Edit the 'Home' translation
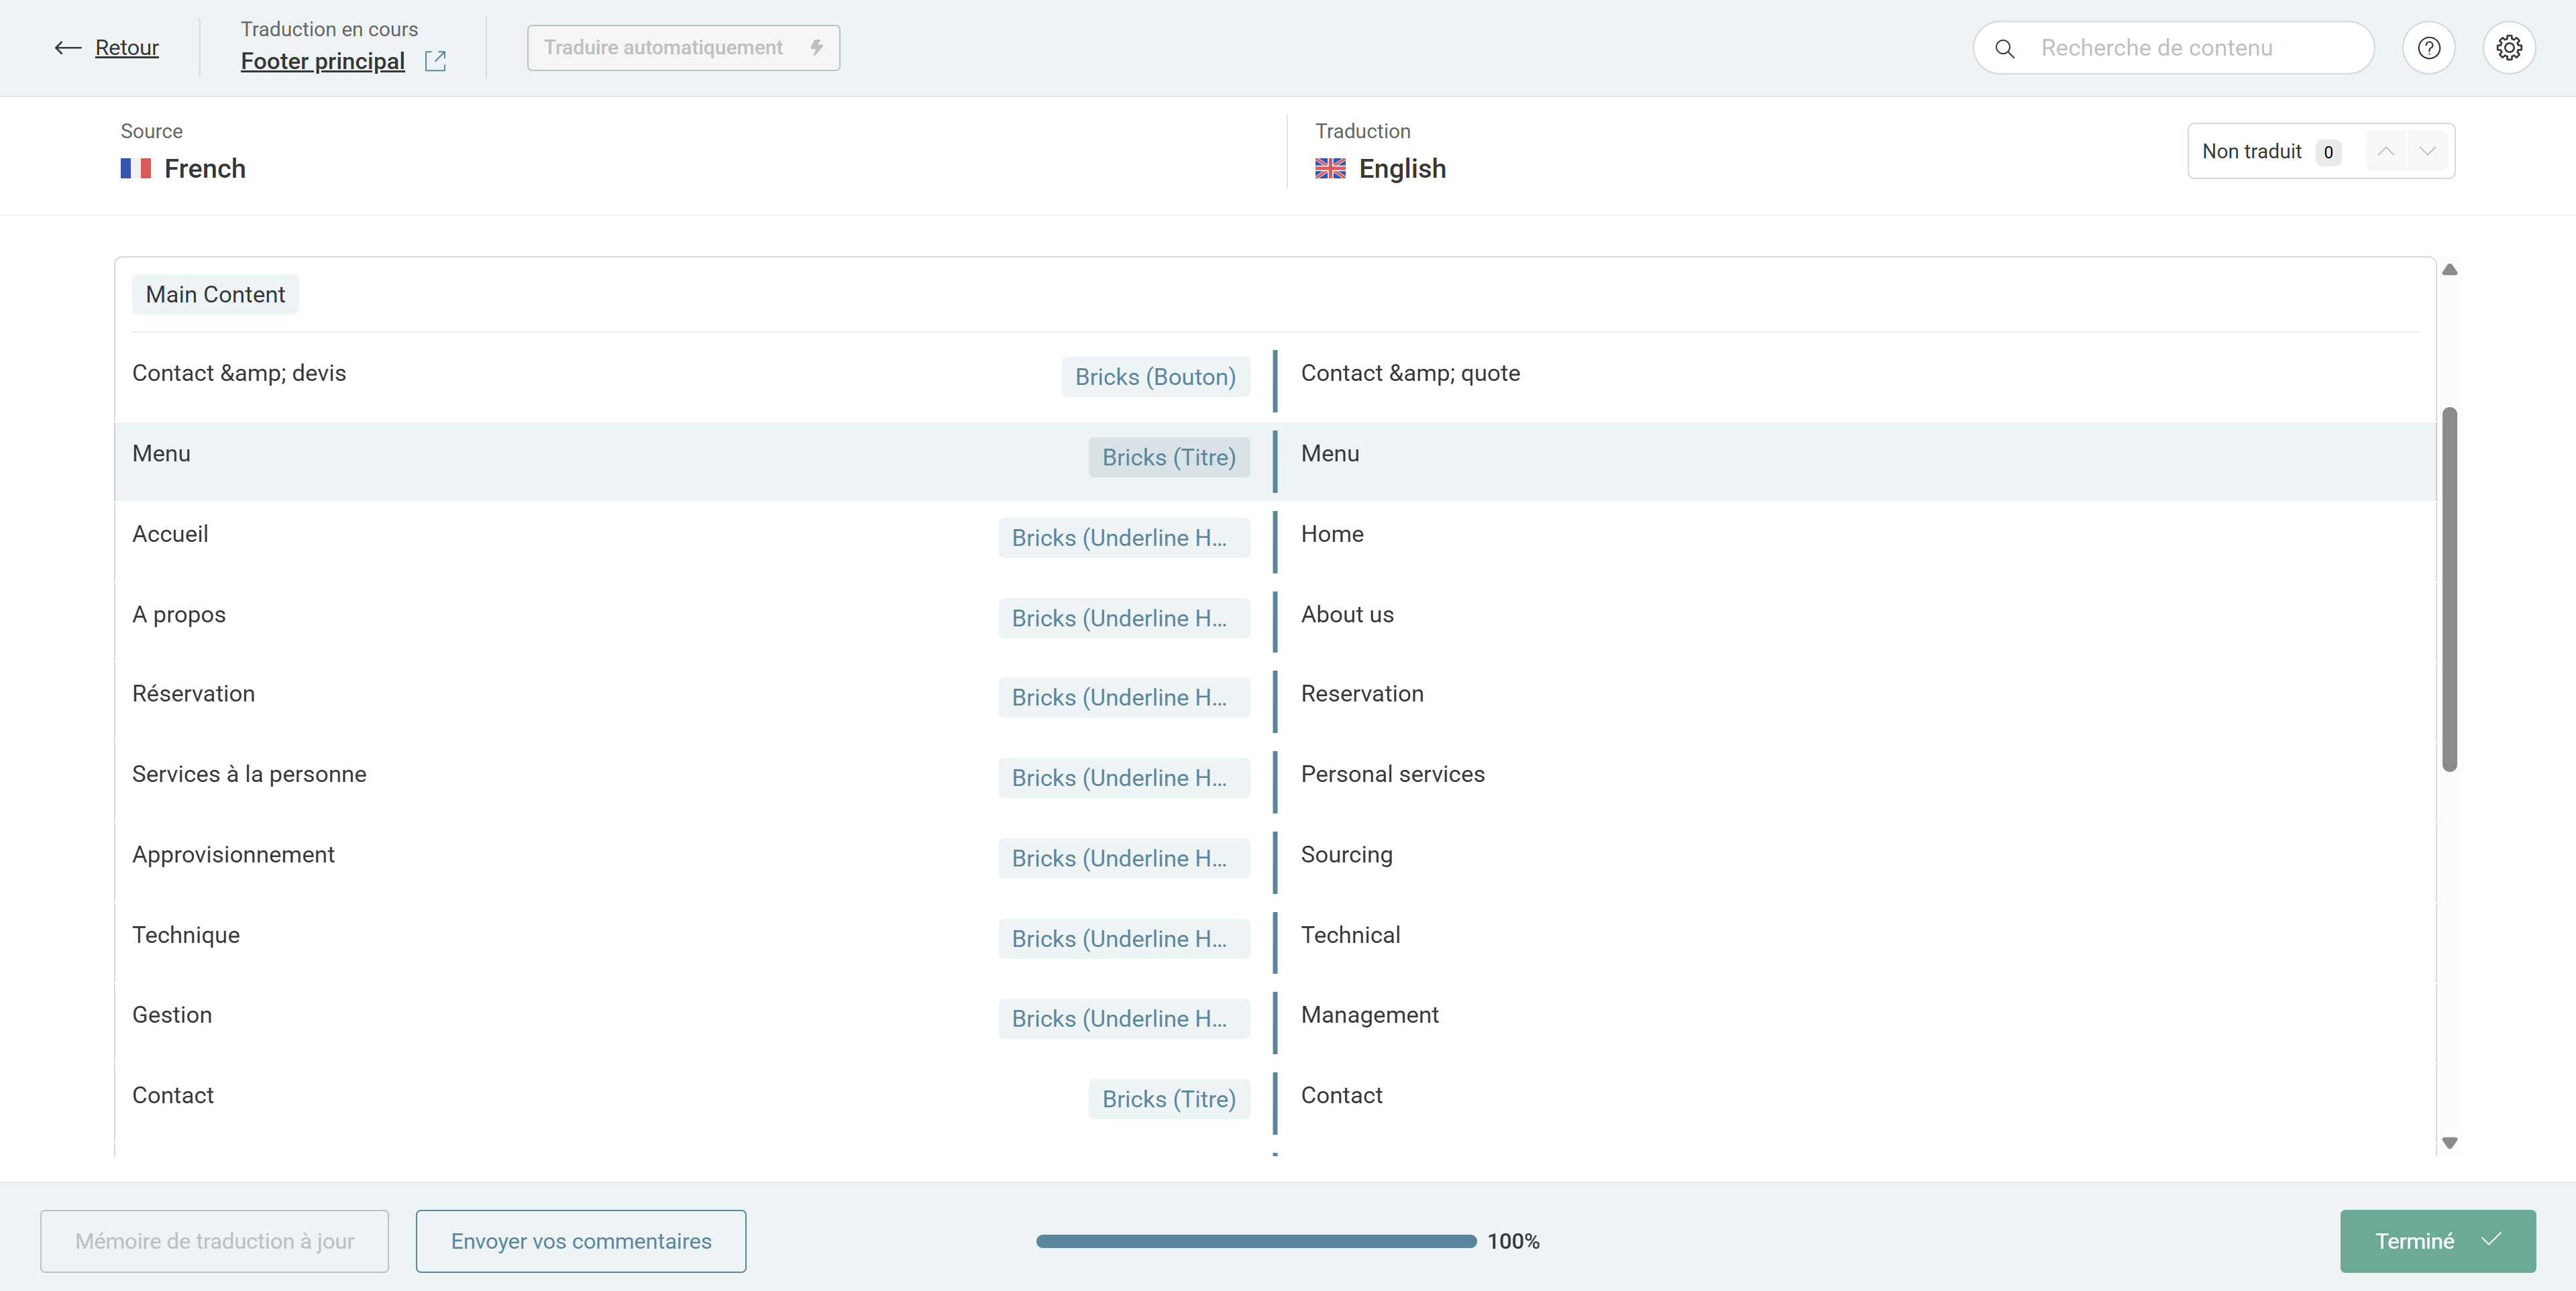2576x1291 pixels. (x=1332, y=534)
